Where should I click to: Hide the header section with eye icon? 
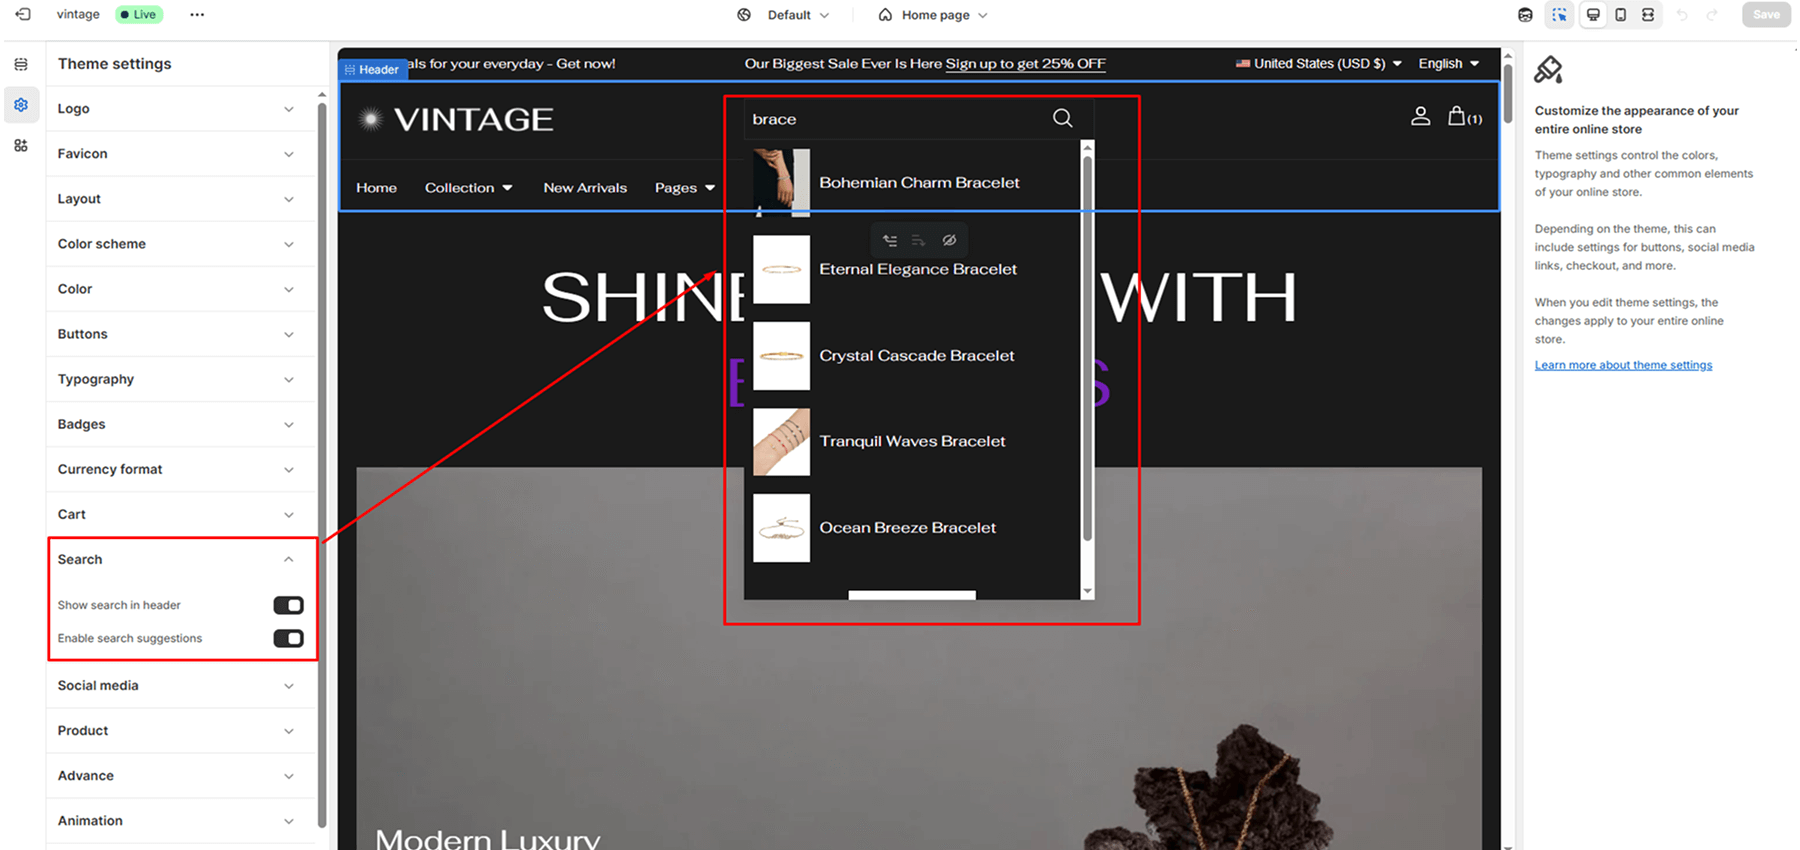[x=949, y=240]
